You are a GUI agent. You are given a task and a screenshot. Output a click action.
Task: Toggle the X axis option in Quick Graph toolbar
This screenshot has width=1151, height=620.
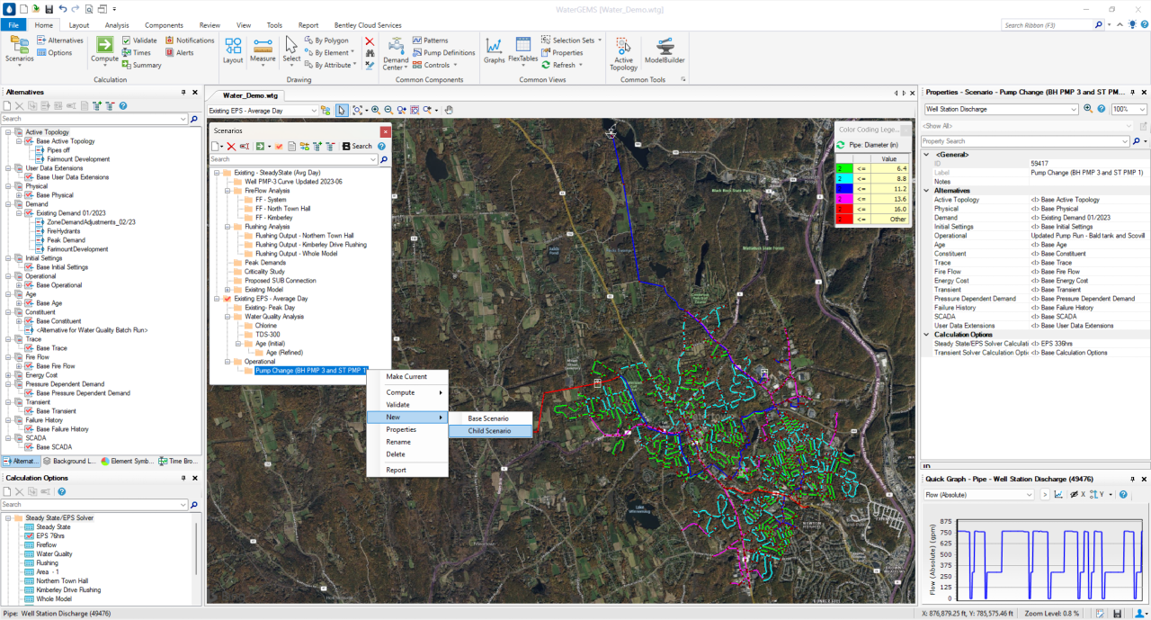(x=1082, y=495)
